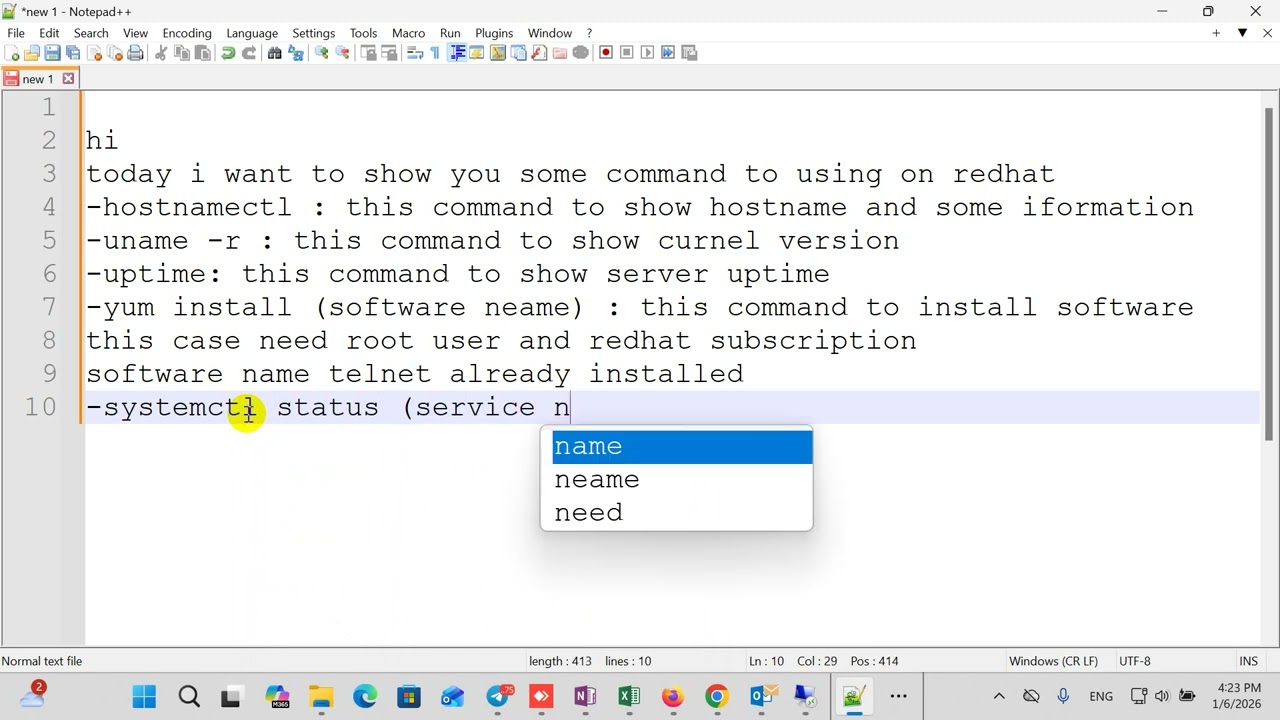The image size is (1280, 720).
Task: Open the View menu
Action: pos(135,33)
